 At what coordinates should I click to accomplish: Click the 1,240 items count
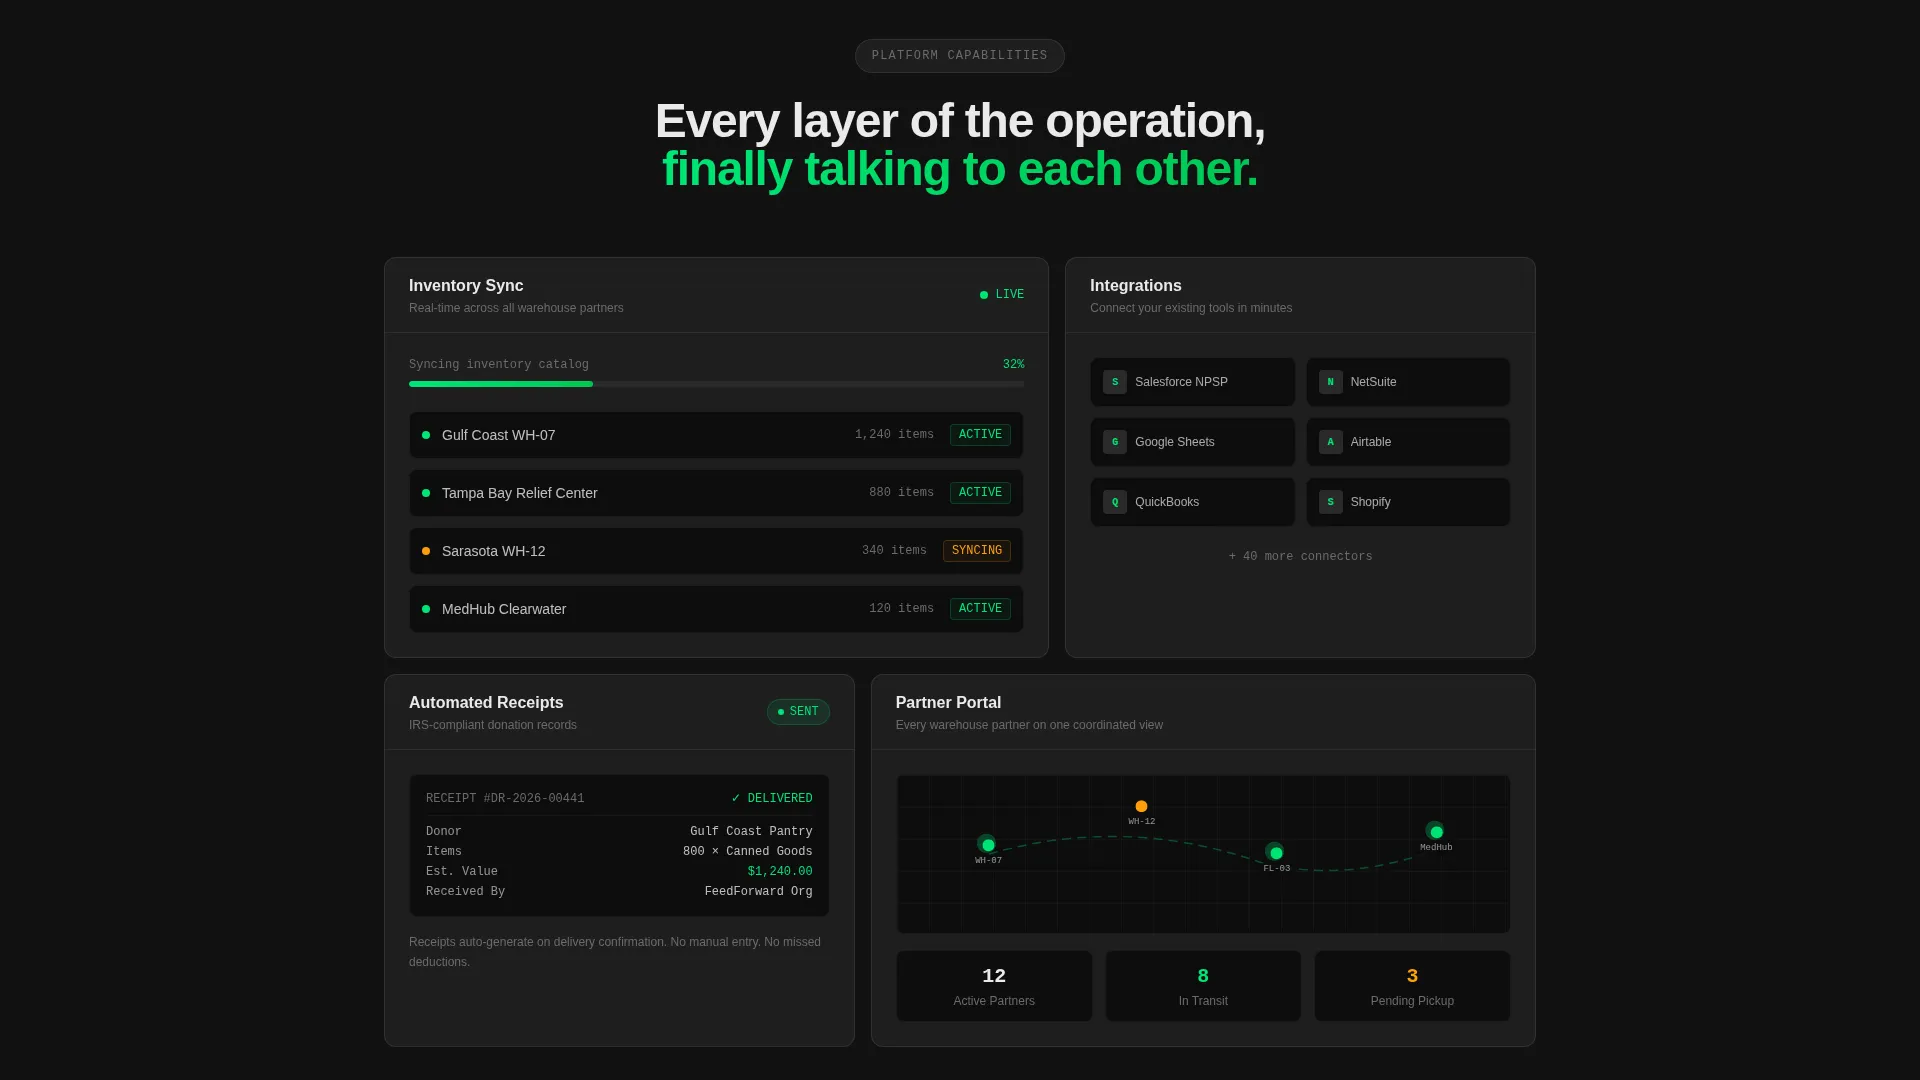tap(894, 435)
